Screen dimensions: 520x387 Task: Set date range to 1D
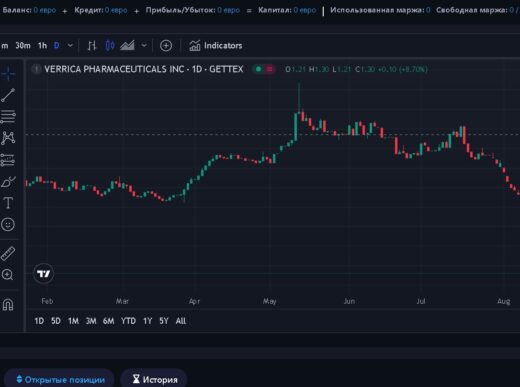point(39,321)
